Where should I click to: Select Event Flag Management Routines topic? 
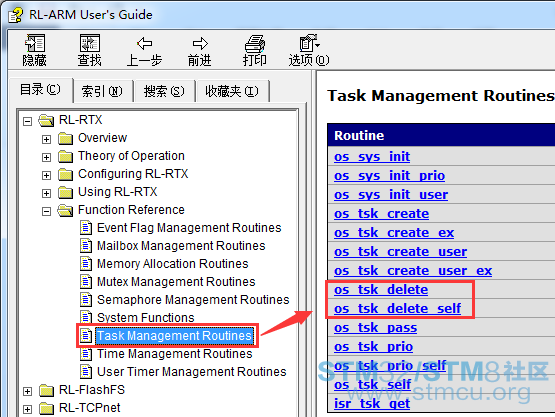(x=189, y=228)
